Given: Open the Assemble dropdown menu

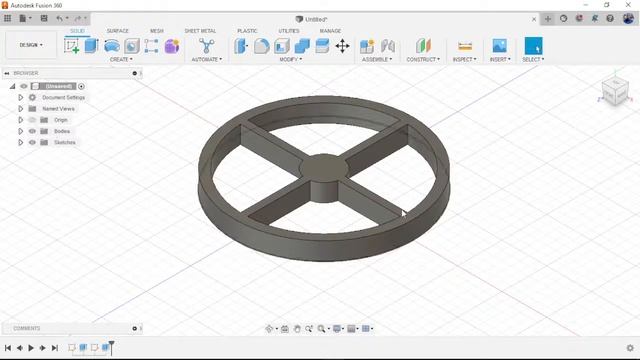Looking at the screenshot, I should pyautogui.click(x=377, y=60).
